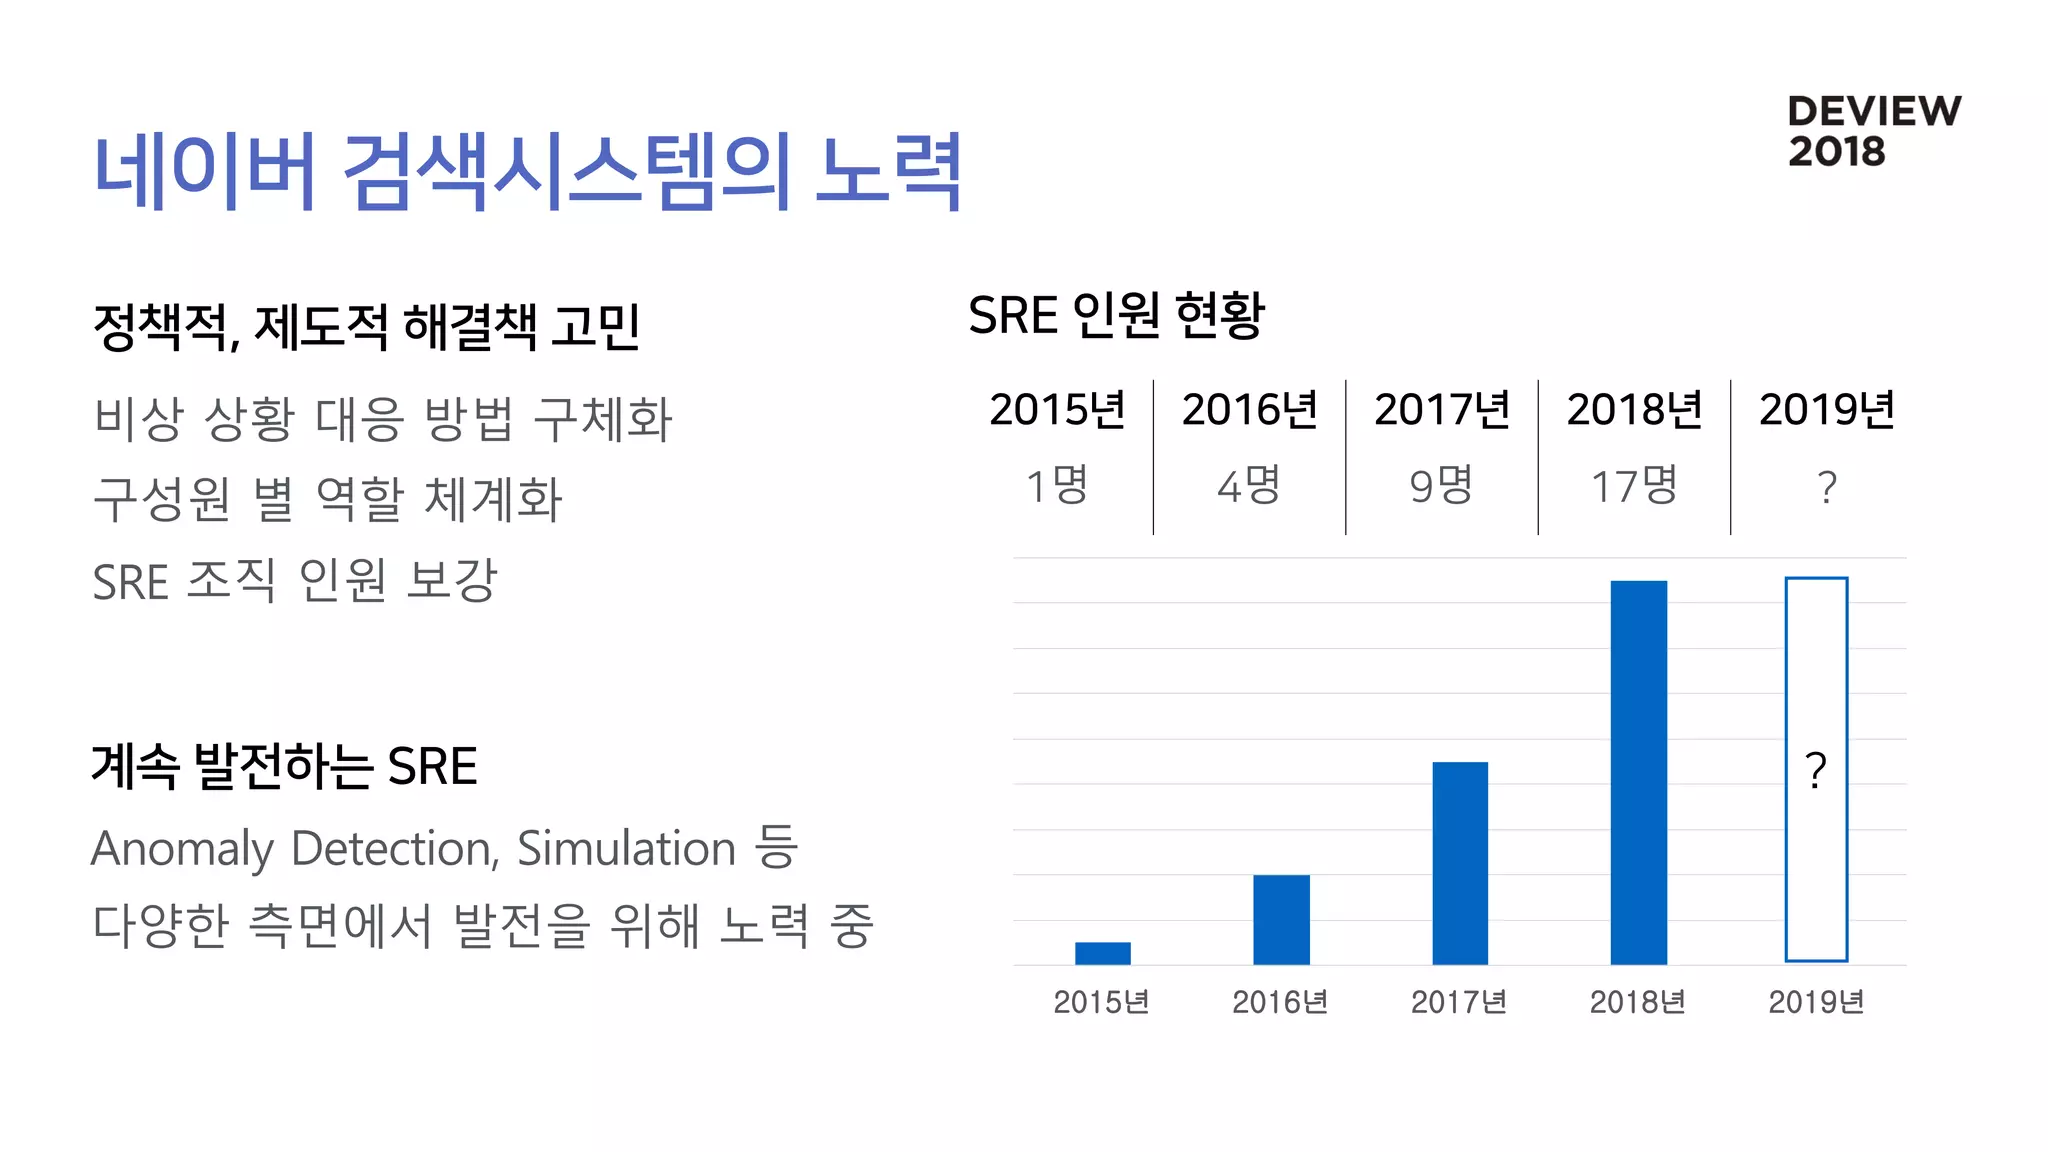The height and width of the screenshot is (1152, 2048).
Task: Select the 1명 value cell
Action: [1057, 486]
